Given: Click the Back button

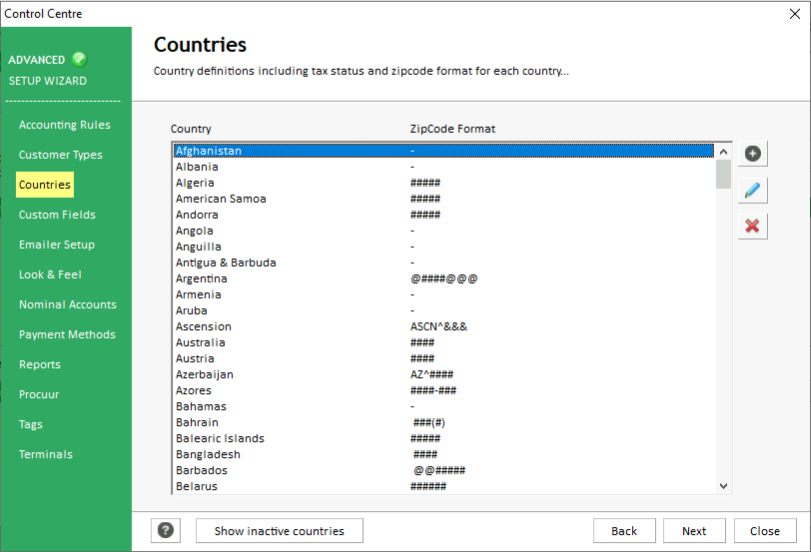Looking at the screenshot, I should [624, 531].
